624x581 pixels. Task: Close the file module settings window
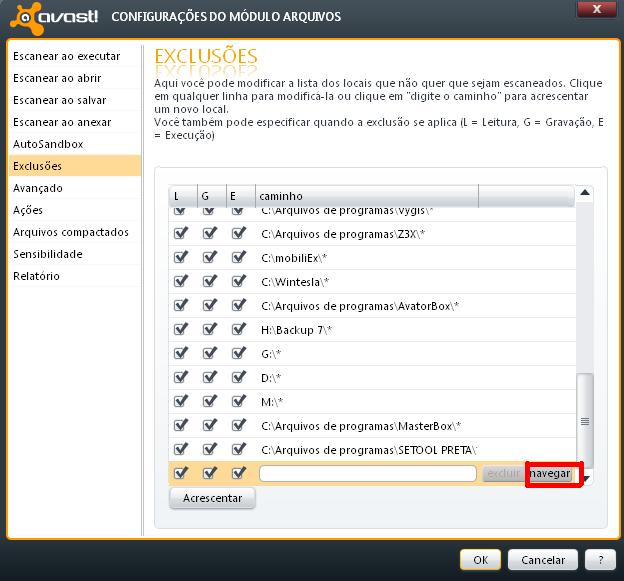(597, 9)
